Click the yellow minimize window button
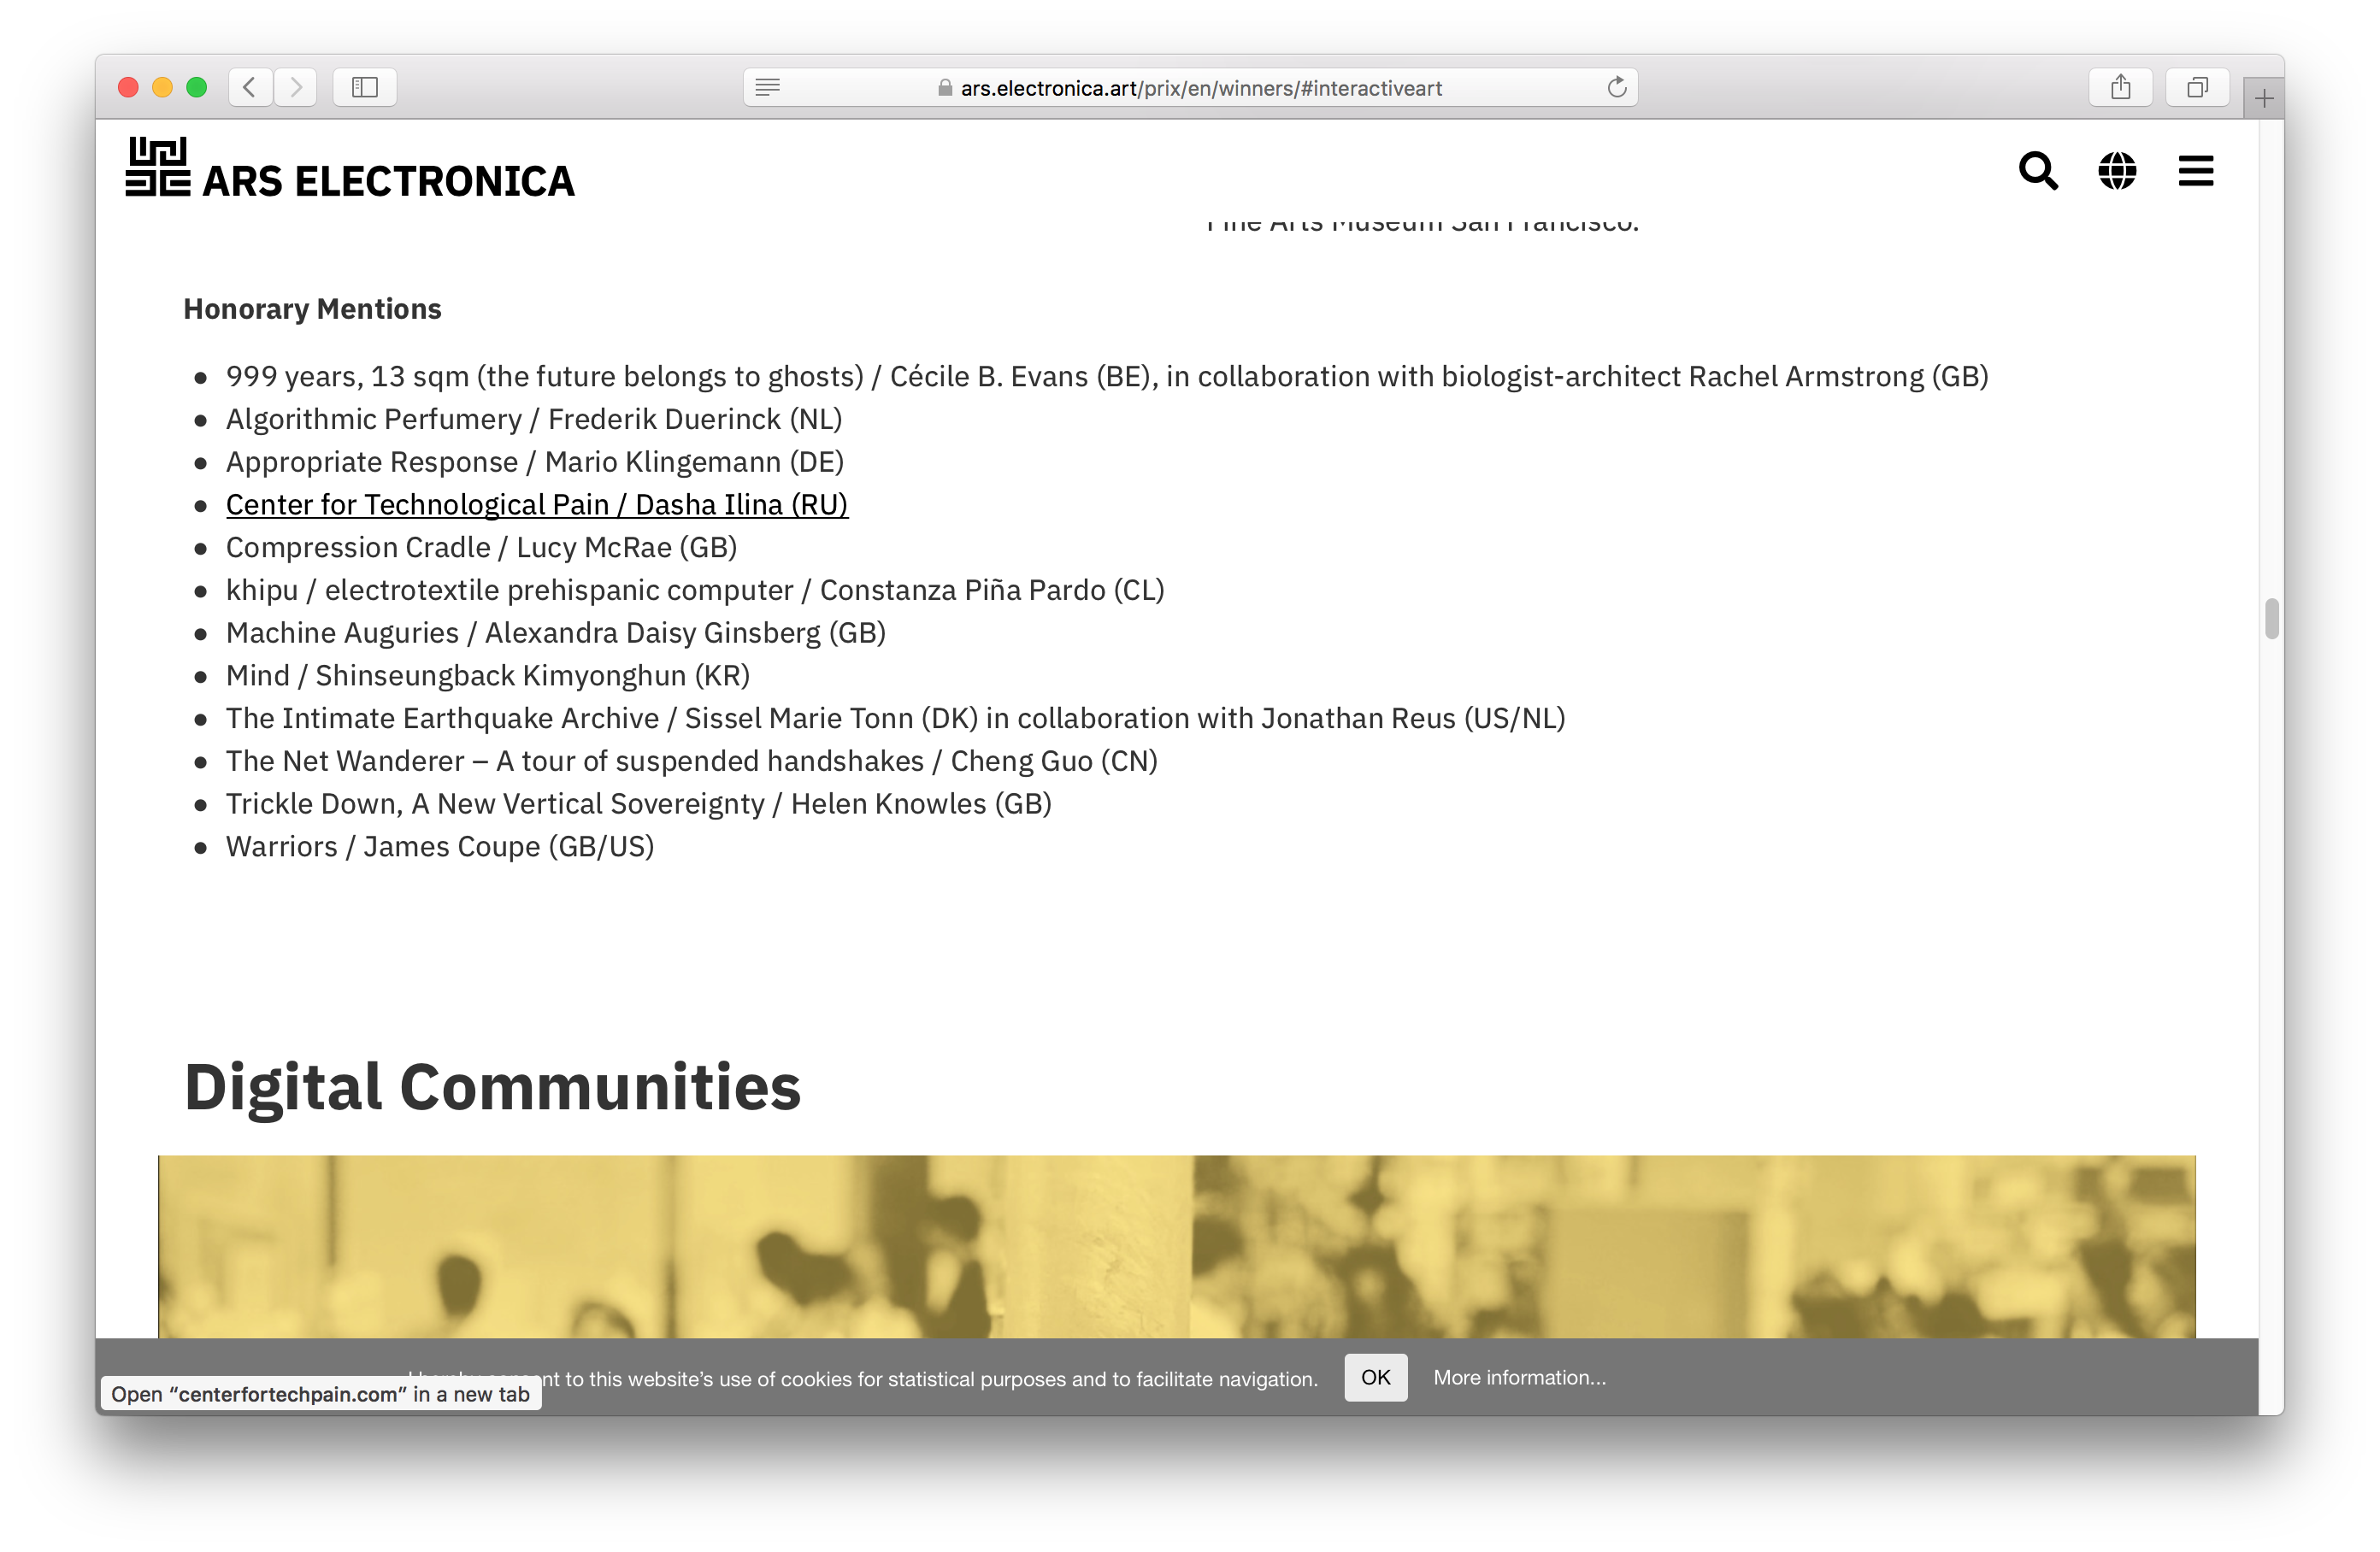The image size is (2380, 1552). tap(162, 88)
